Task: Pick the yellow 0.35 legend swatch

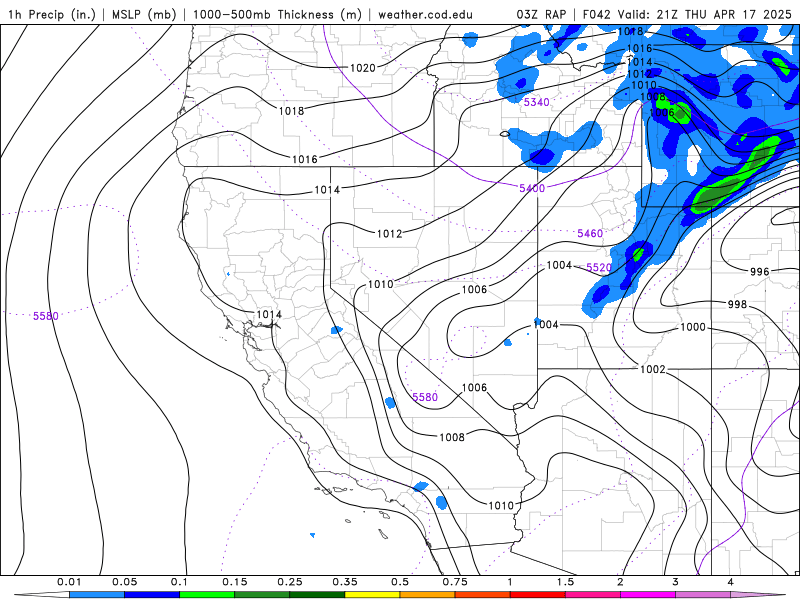Action: tap(372, 595)
